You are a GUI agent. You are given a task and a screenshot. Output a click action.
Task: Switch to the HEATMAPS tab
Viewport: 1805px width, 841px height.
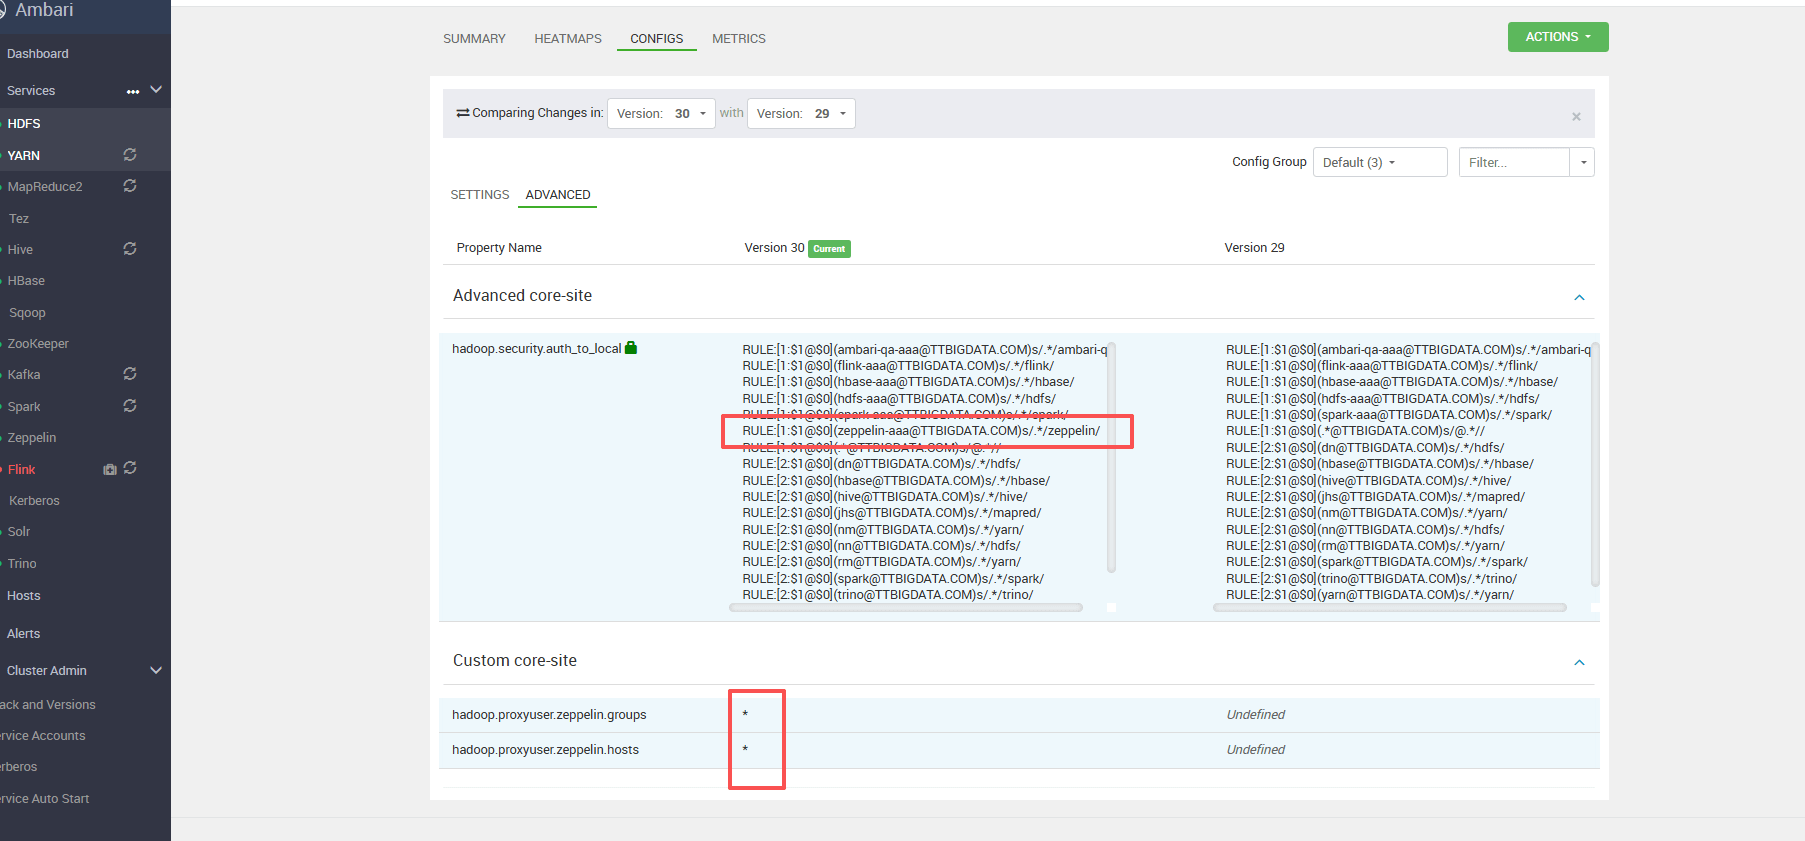(x=568, y=39)
